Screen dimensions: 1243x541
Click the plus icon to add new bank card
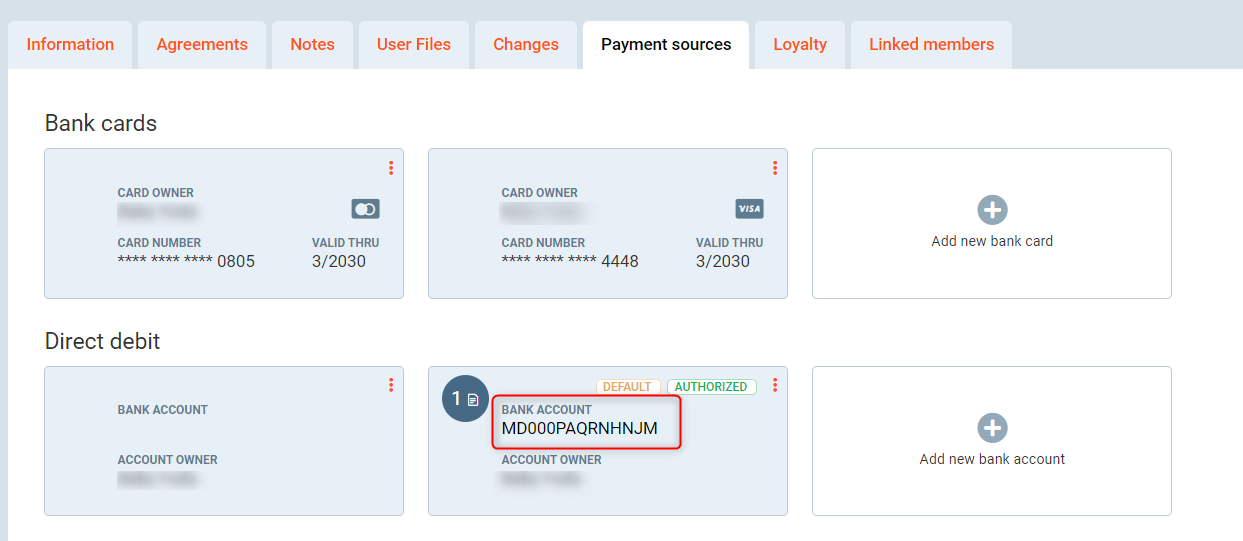[992, 210]
